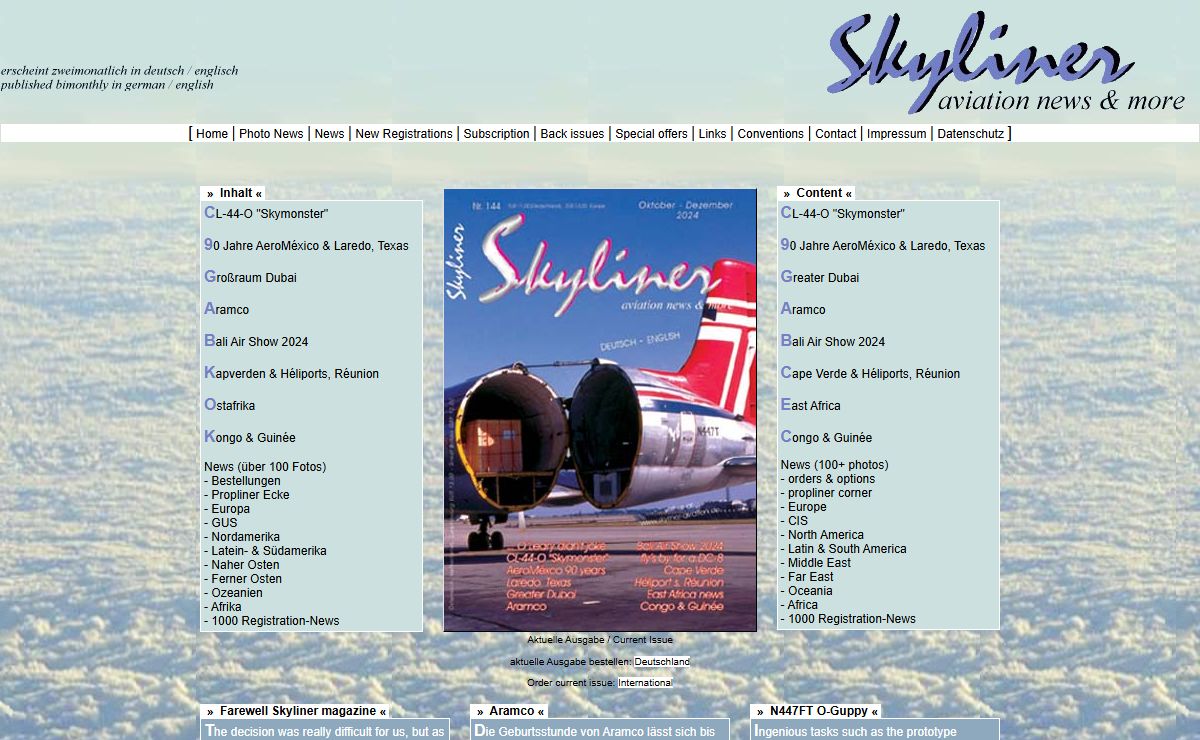Viewport: 1200px width, 740px height.
Task: Click Ostafrika entry
Action: (x=229, y=405)
